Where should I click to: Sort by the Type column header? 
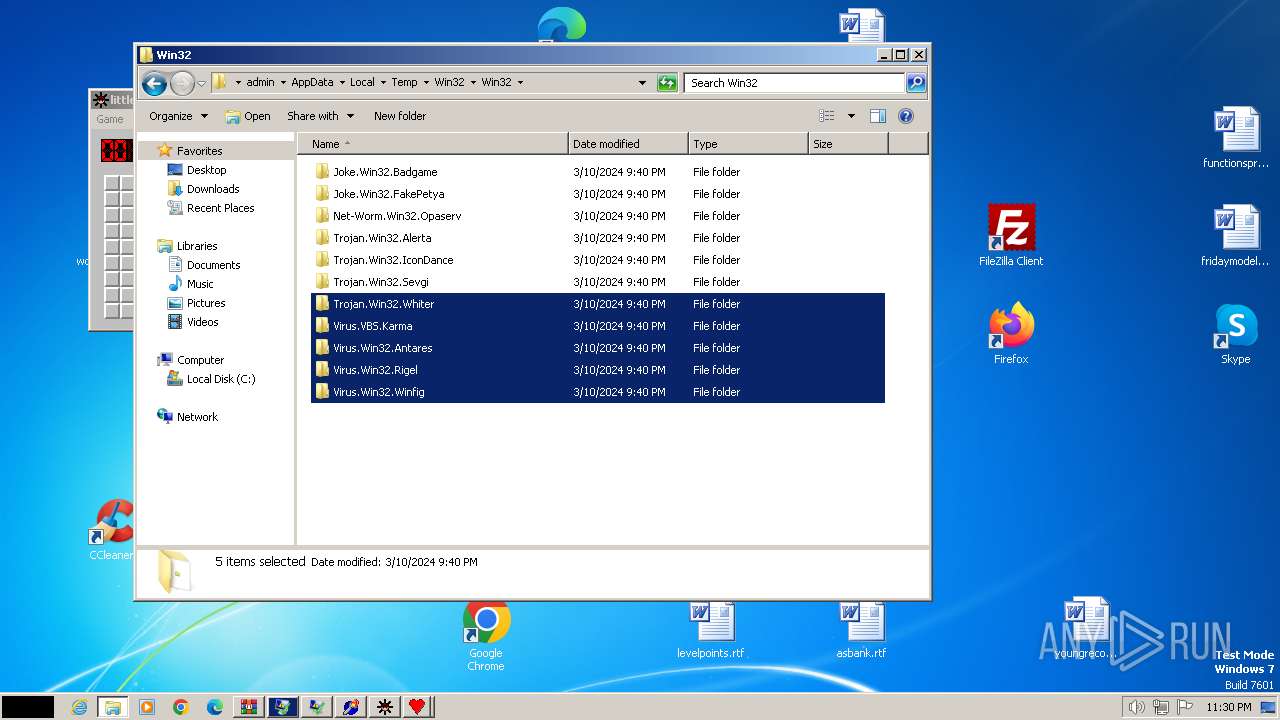[748, 144]
